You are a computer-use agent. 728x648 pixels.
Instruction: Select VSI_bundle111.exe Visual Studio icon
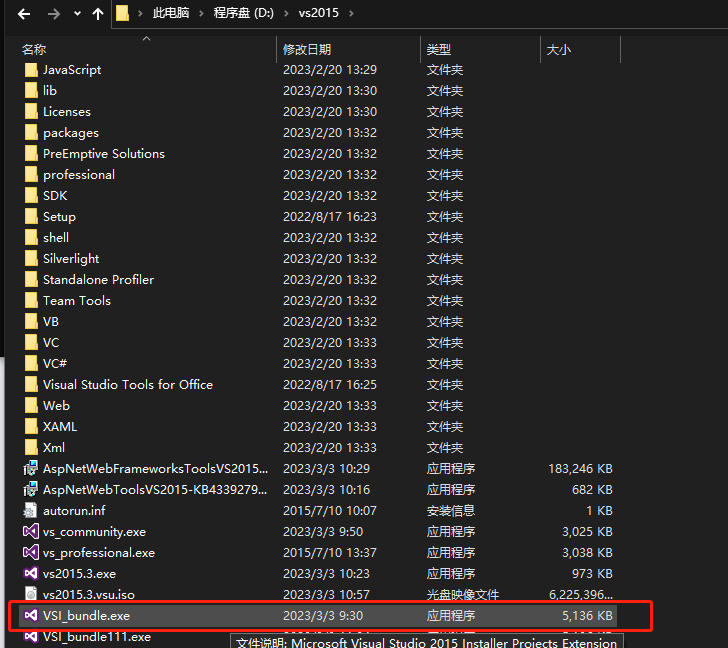point(31,636)
